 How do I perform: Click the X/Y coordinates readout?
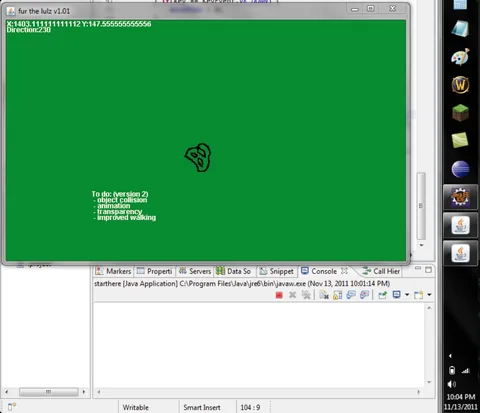(79, 24)
